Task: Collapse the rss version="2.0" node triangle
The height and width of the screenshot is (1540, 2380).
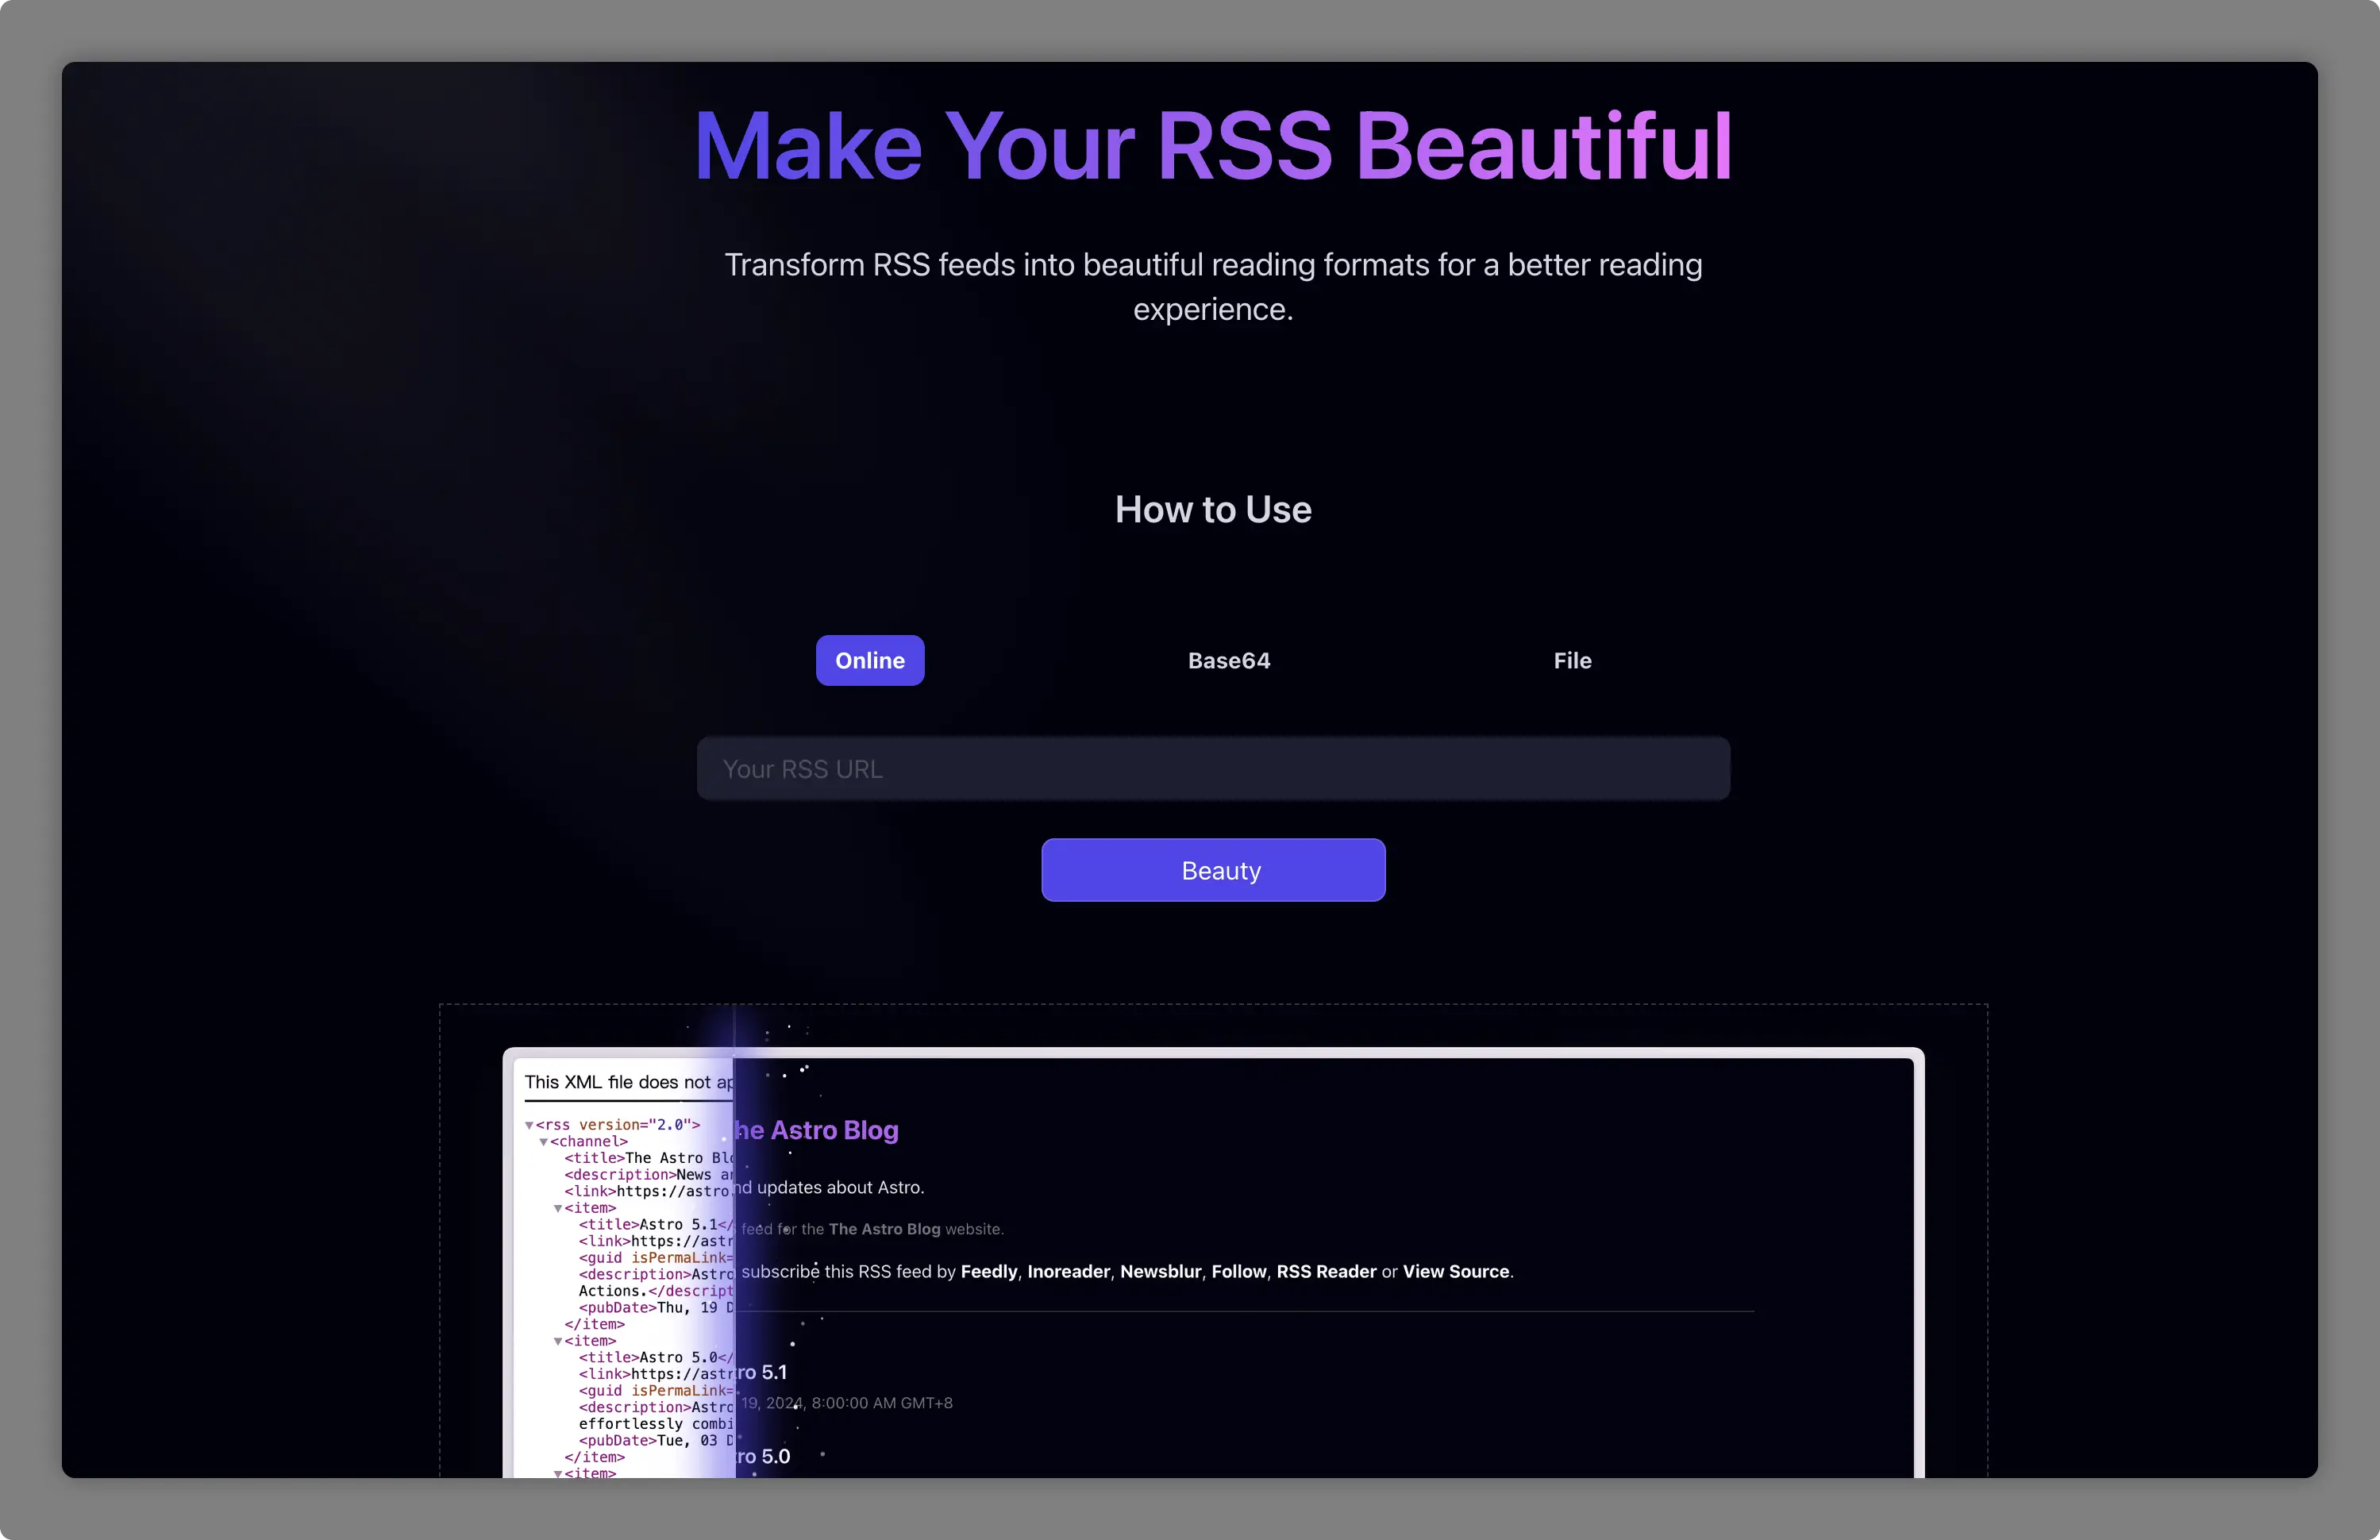Action: (x=529, y=1125)
